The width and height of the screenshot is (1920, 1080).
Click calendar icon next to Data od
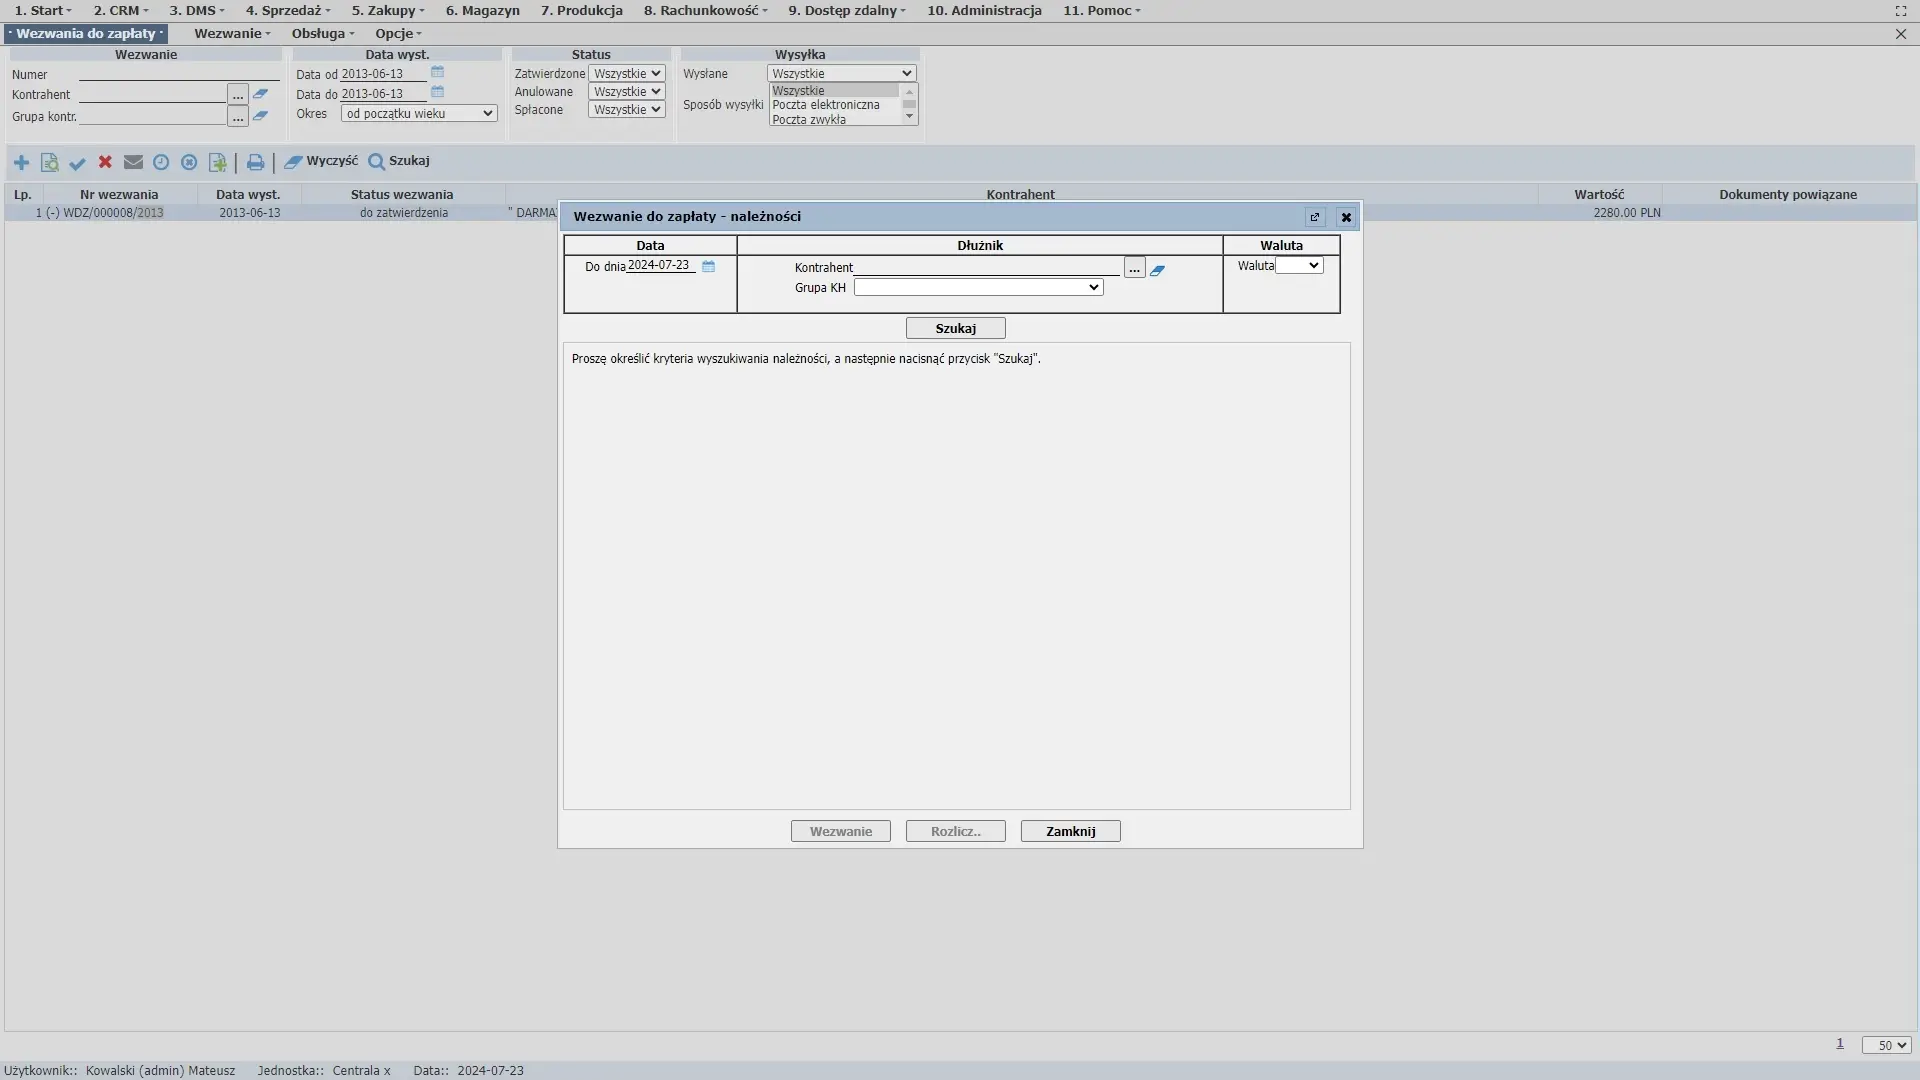coord(437,73)
